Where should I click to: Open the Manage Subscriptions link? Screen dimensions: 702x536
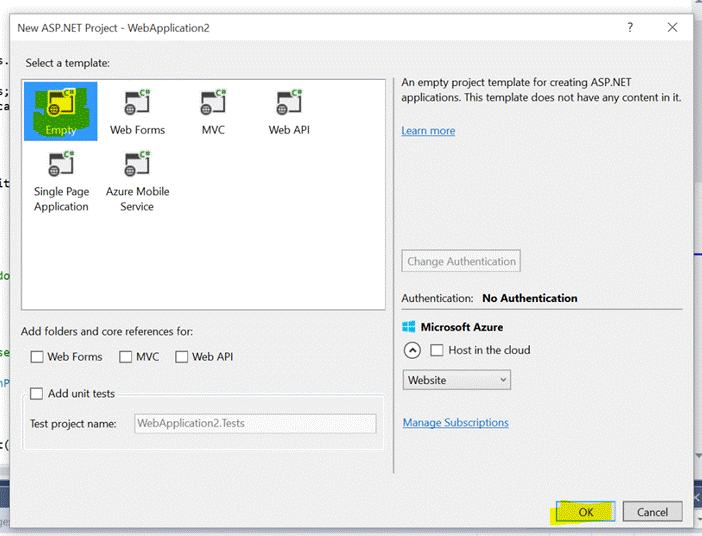[455, 423]
